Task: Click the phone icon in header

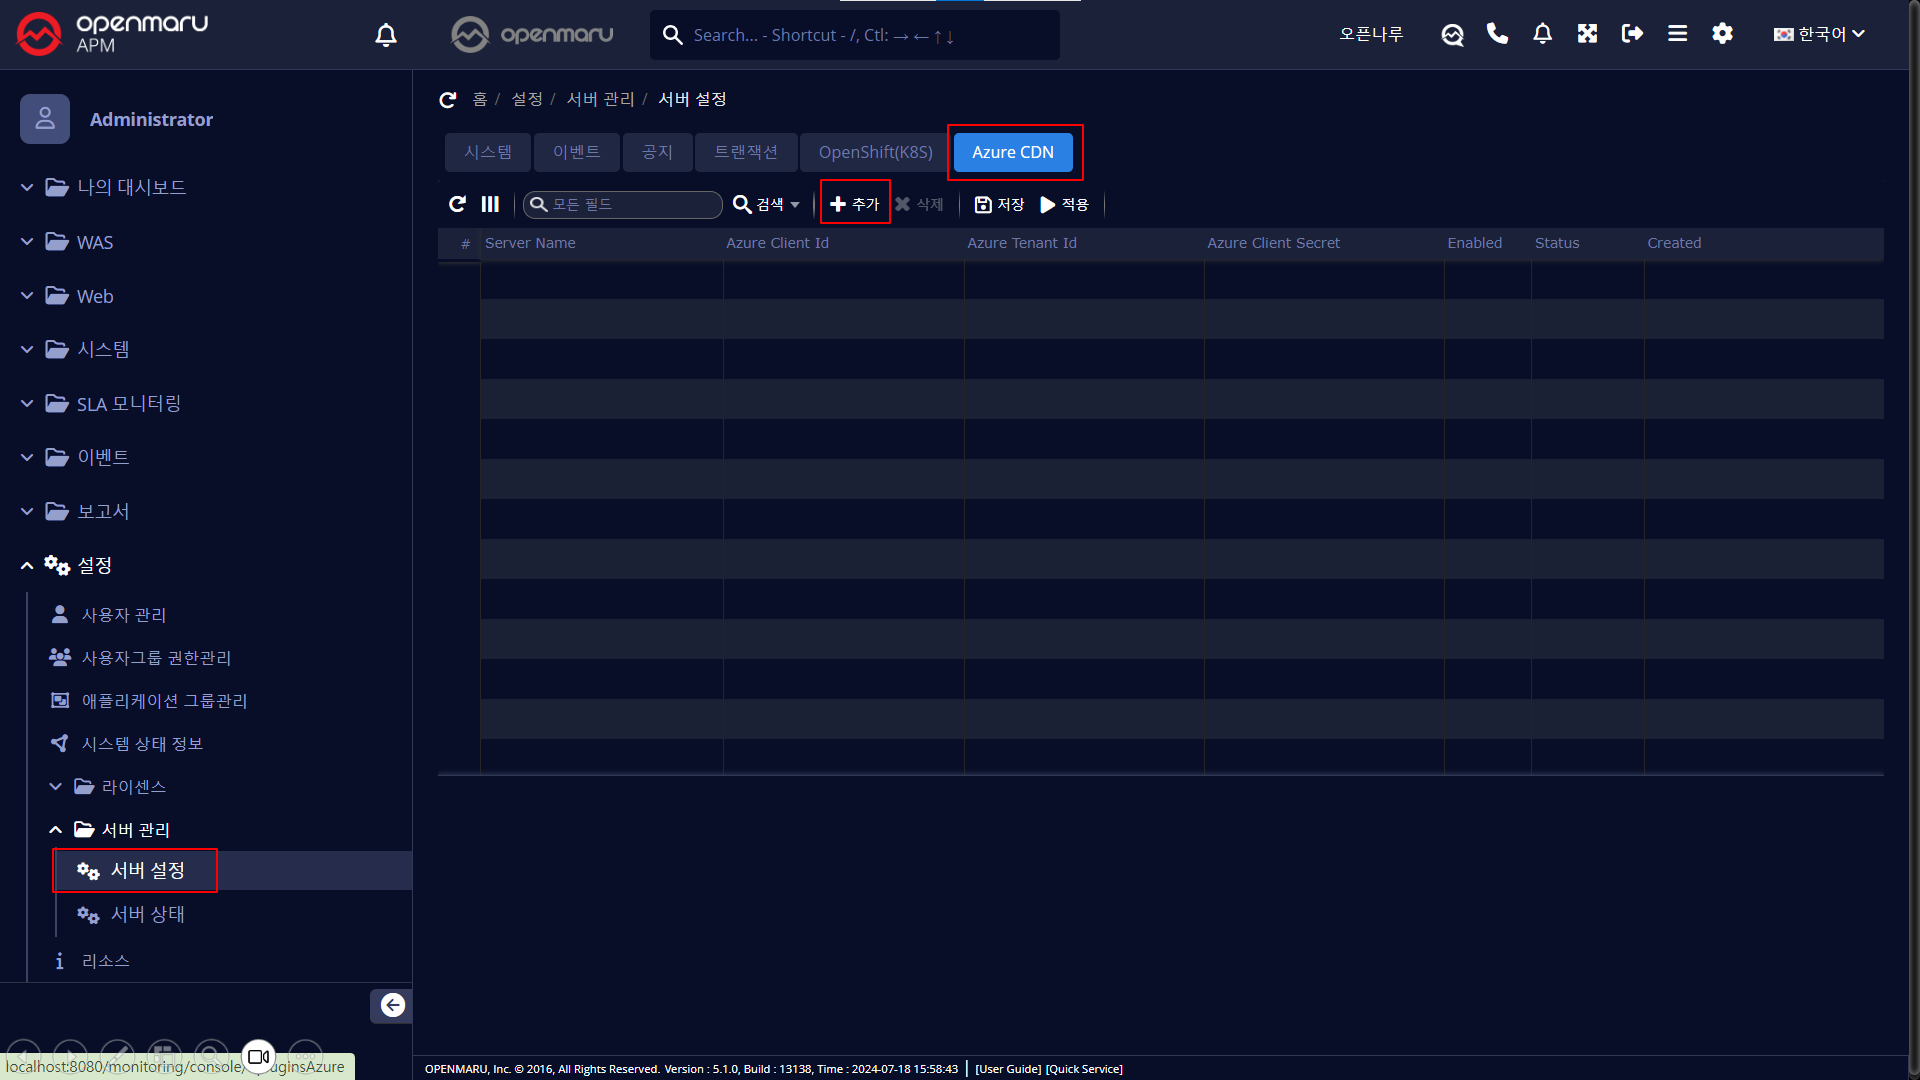Action: [x=1497, y=34]
